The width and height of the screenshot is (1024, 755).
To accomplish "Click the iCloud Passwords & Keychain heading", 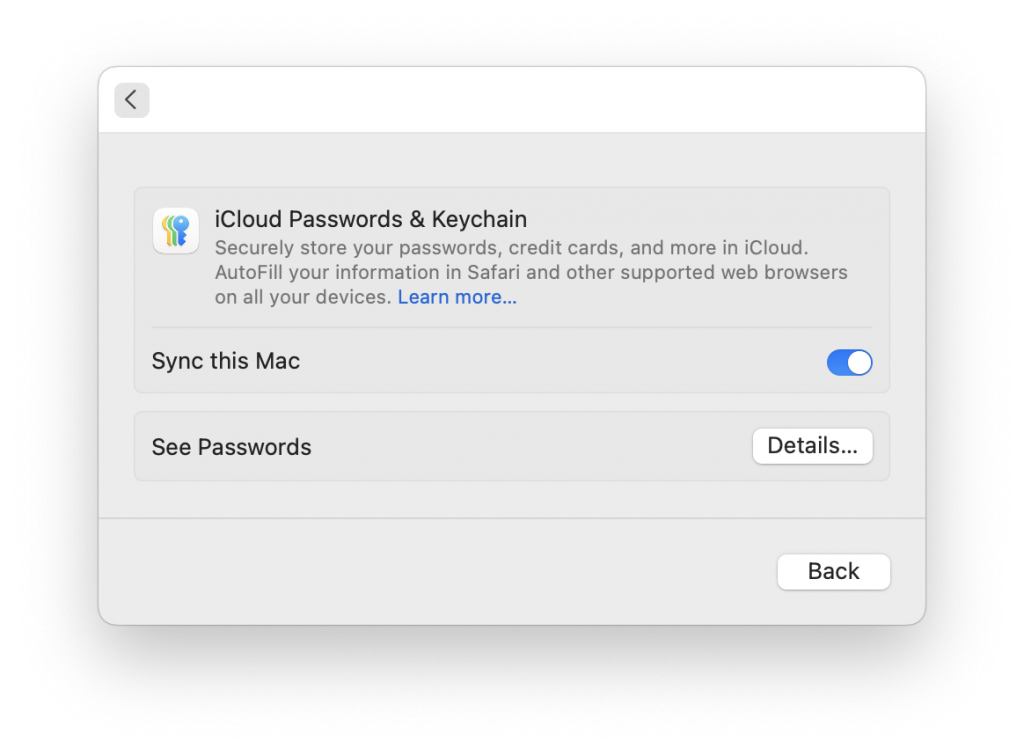I will (x=371, y=219).
